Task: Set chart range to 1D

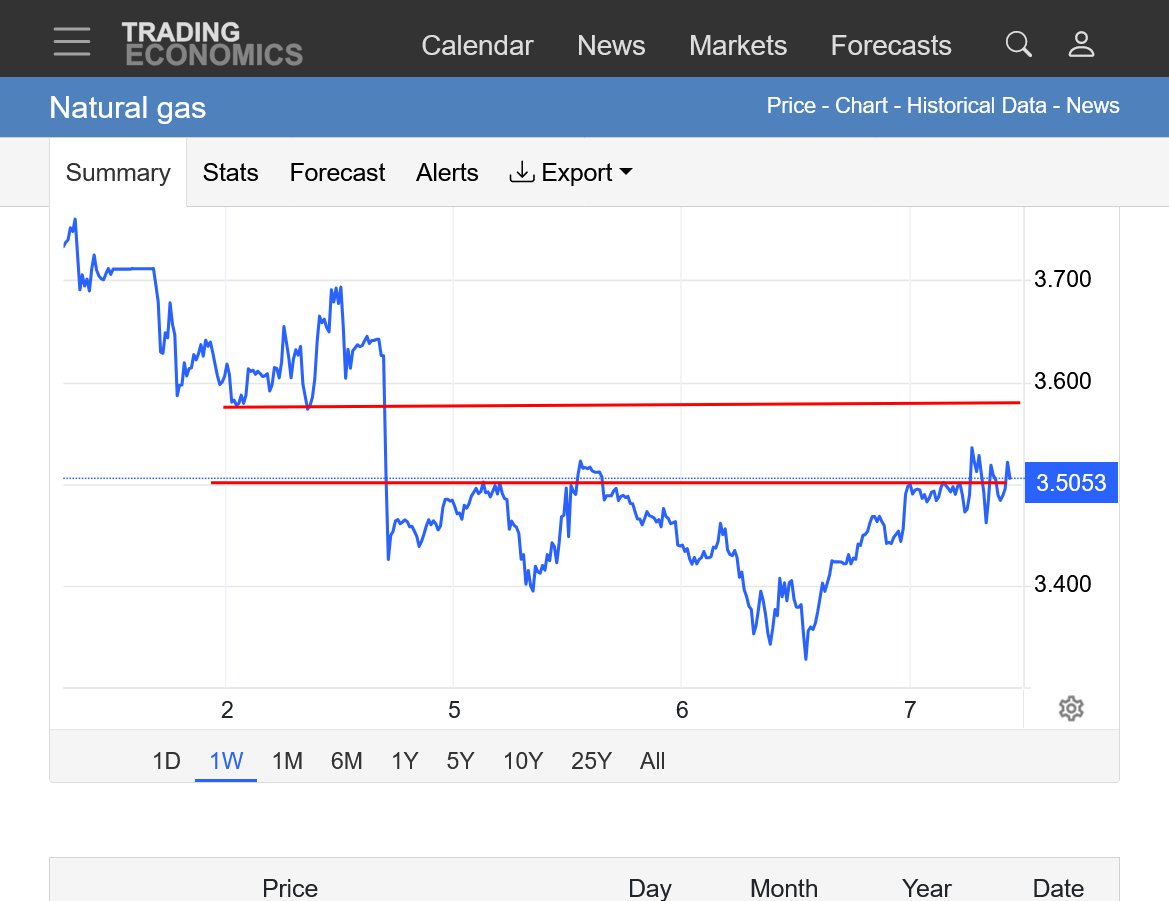Action: pos(166,761)
